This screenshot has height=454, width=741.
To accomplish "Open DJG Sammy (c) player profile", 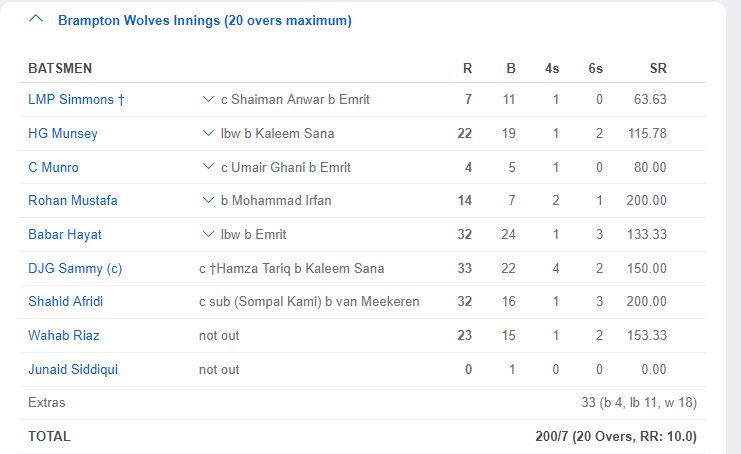I will (x=75, y=268).
